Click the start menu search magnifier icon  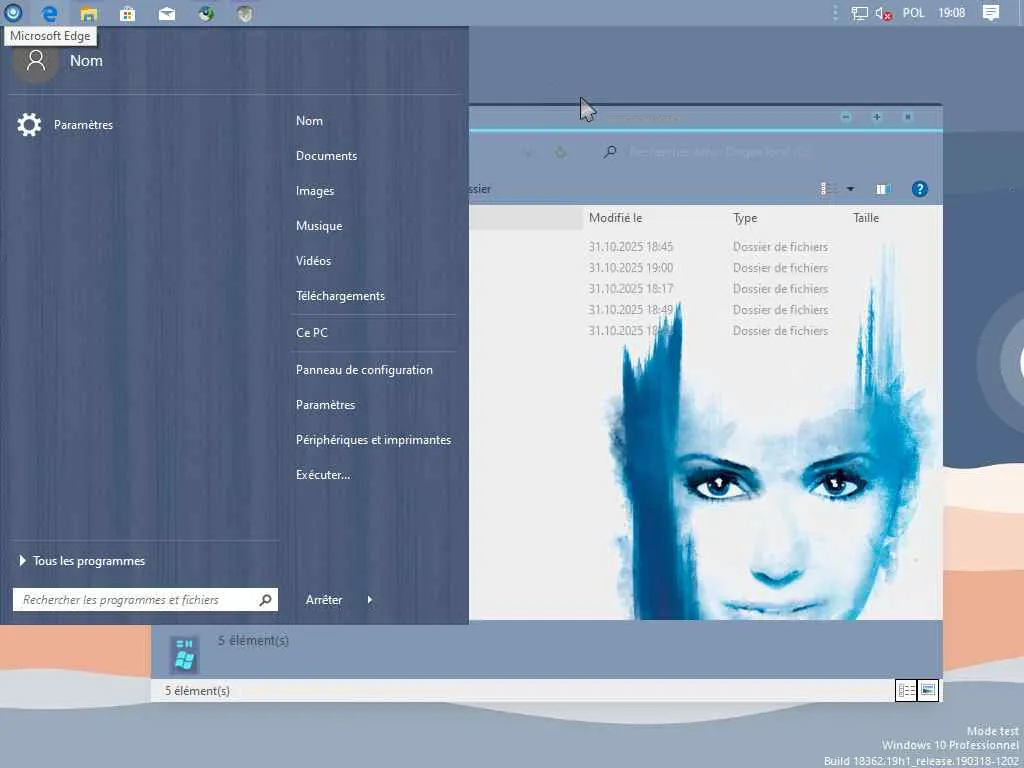click(265, 600)
